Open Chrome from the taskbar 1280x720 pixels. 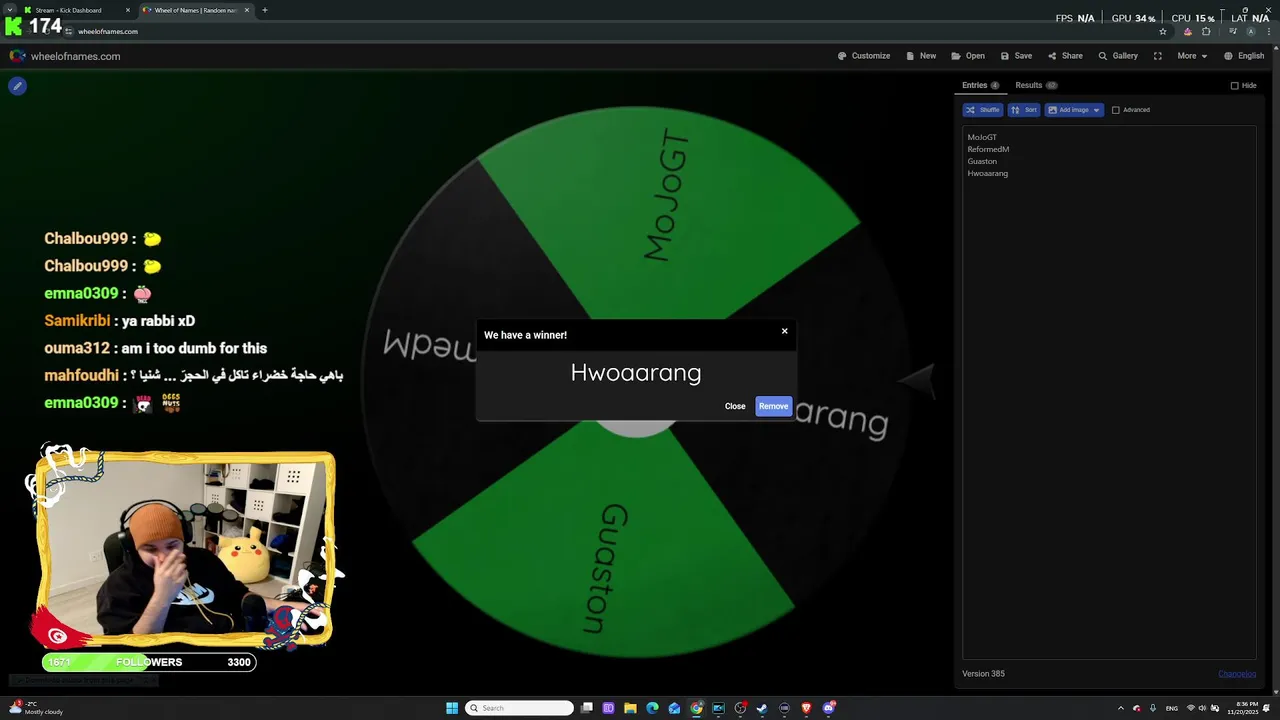pyautogui.click(x=696, y=708)
